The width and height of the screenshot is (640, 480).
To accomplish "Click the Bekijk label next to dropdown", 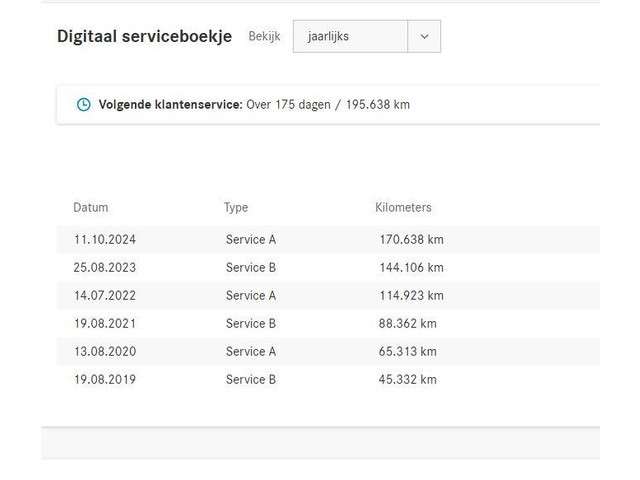I will pyautogui.click(x=264, y=37).
